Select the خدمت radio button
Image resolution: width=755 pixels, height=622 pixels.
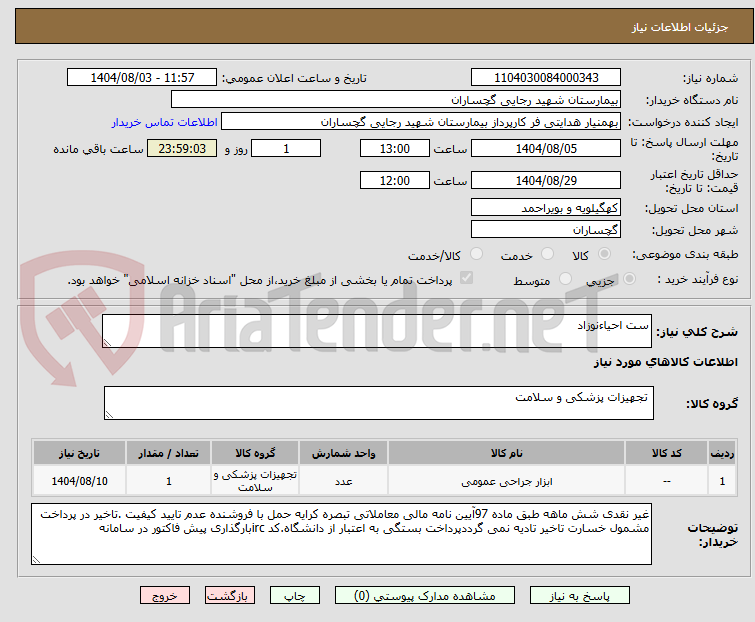pos(547,254)
